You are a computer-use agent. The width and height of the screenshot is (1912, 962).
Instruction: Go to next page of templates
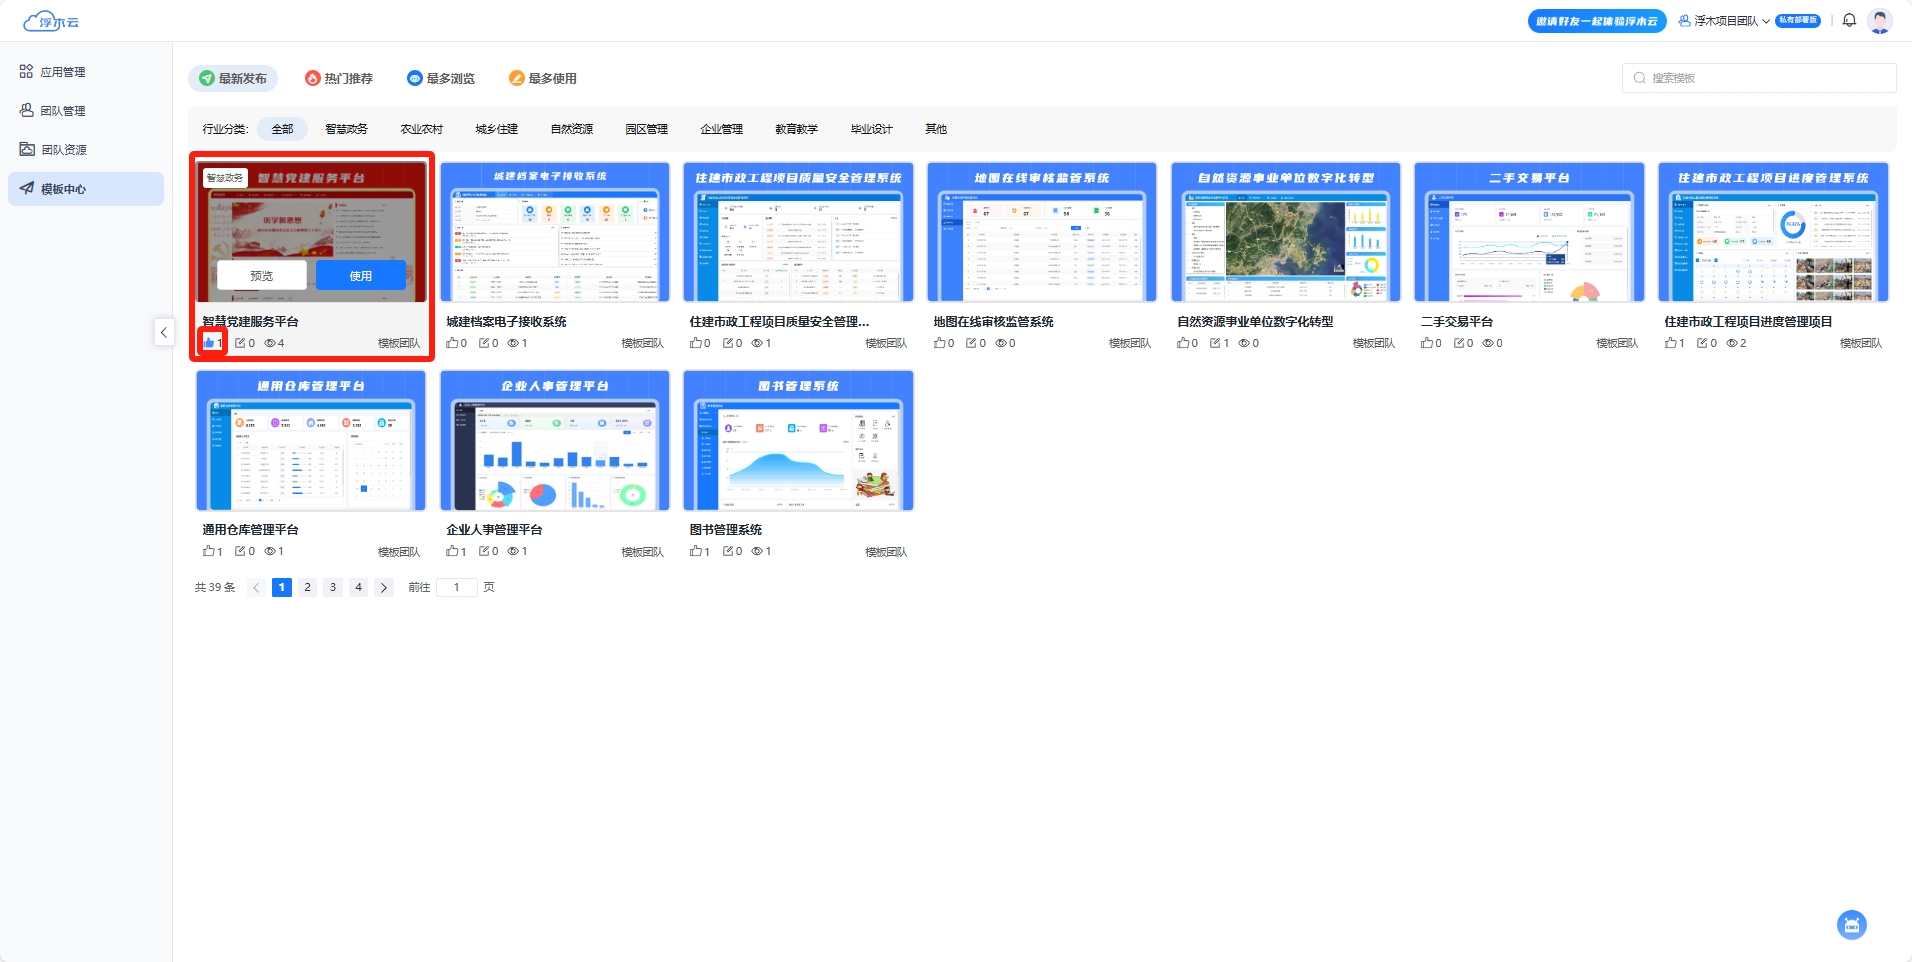coord(384,588)
